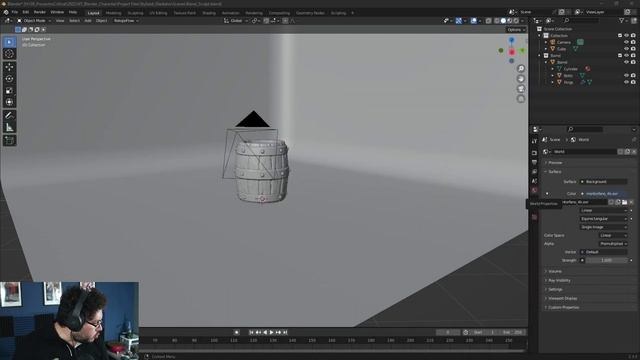This screenshot has height=360, width=640.
Task: Expand the Ray Visibility panel
Action: 559,280
